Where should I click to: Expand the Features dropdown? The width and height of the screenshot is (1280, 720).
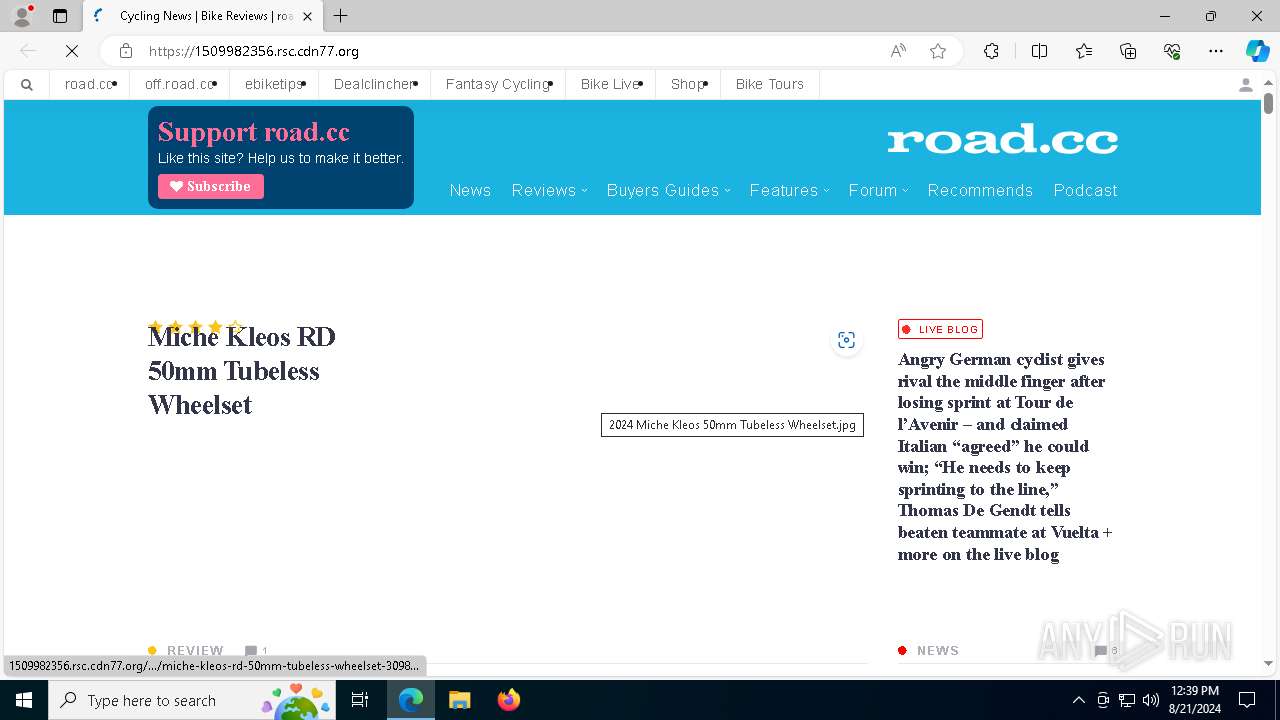(x=789, y=190)
